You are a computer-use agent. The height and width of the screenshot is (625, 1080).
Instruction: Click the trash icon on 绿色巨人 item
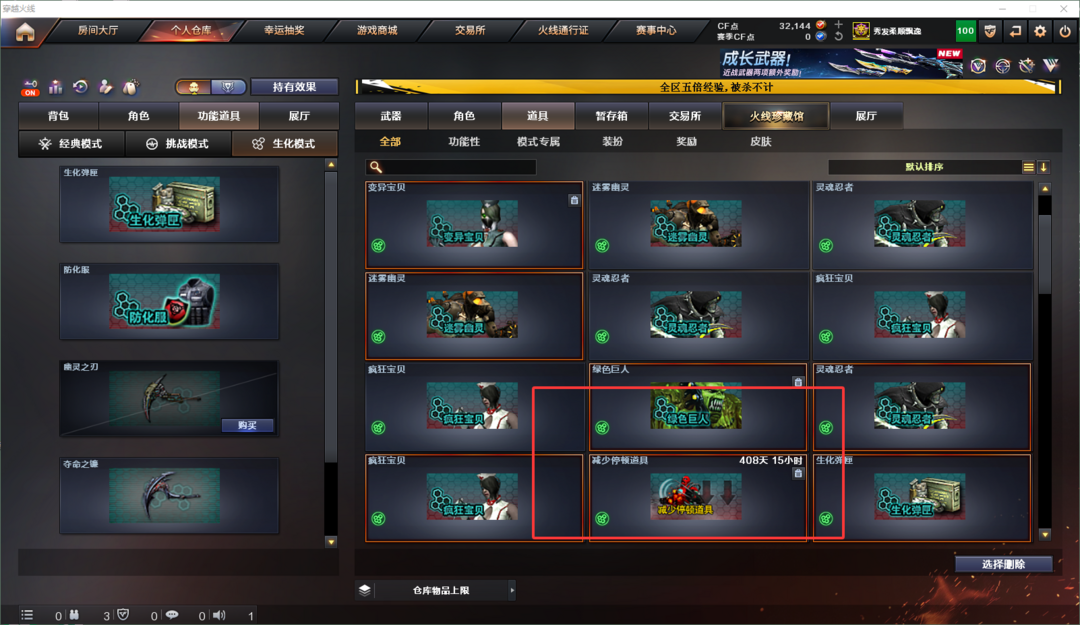[798, 382]
